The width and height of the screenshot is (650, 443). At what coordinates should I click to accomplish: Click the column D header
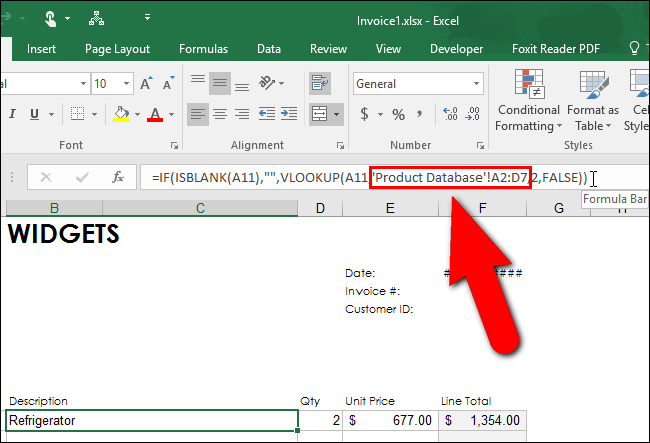319,208
